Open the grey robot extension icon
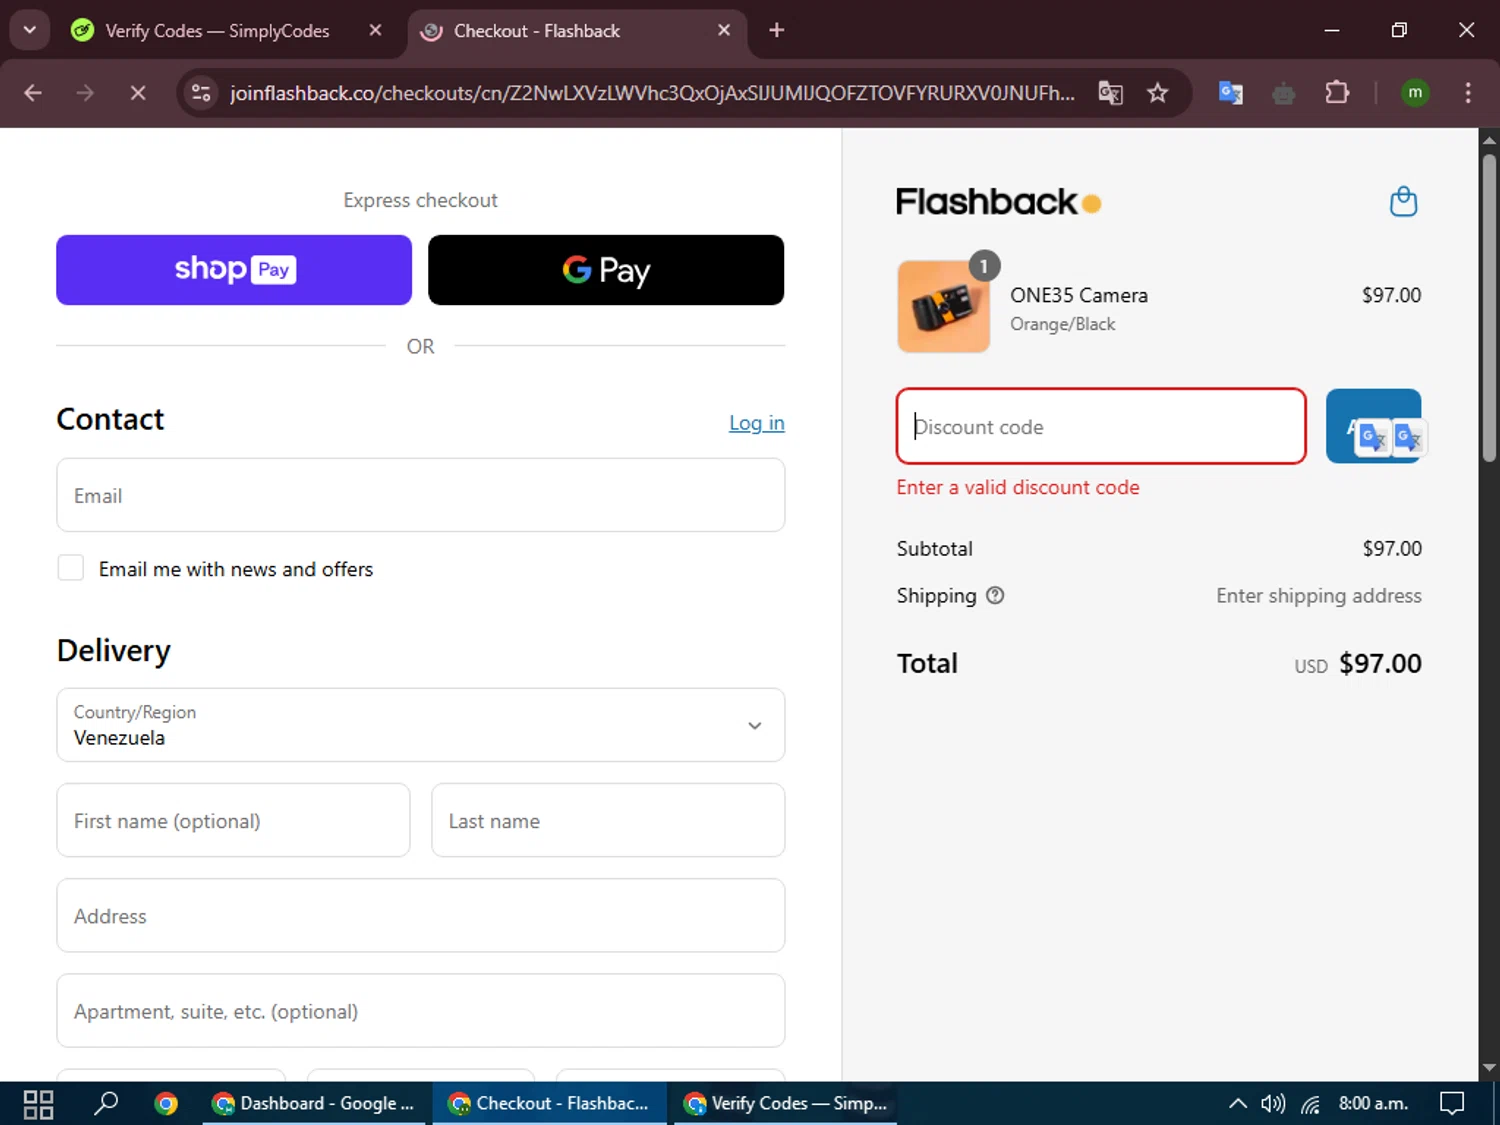The height and width of the screenshot is (1125, 1500). [x=1284, y=94]
